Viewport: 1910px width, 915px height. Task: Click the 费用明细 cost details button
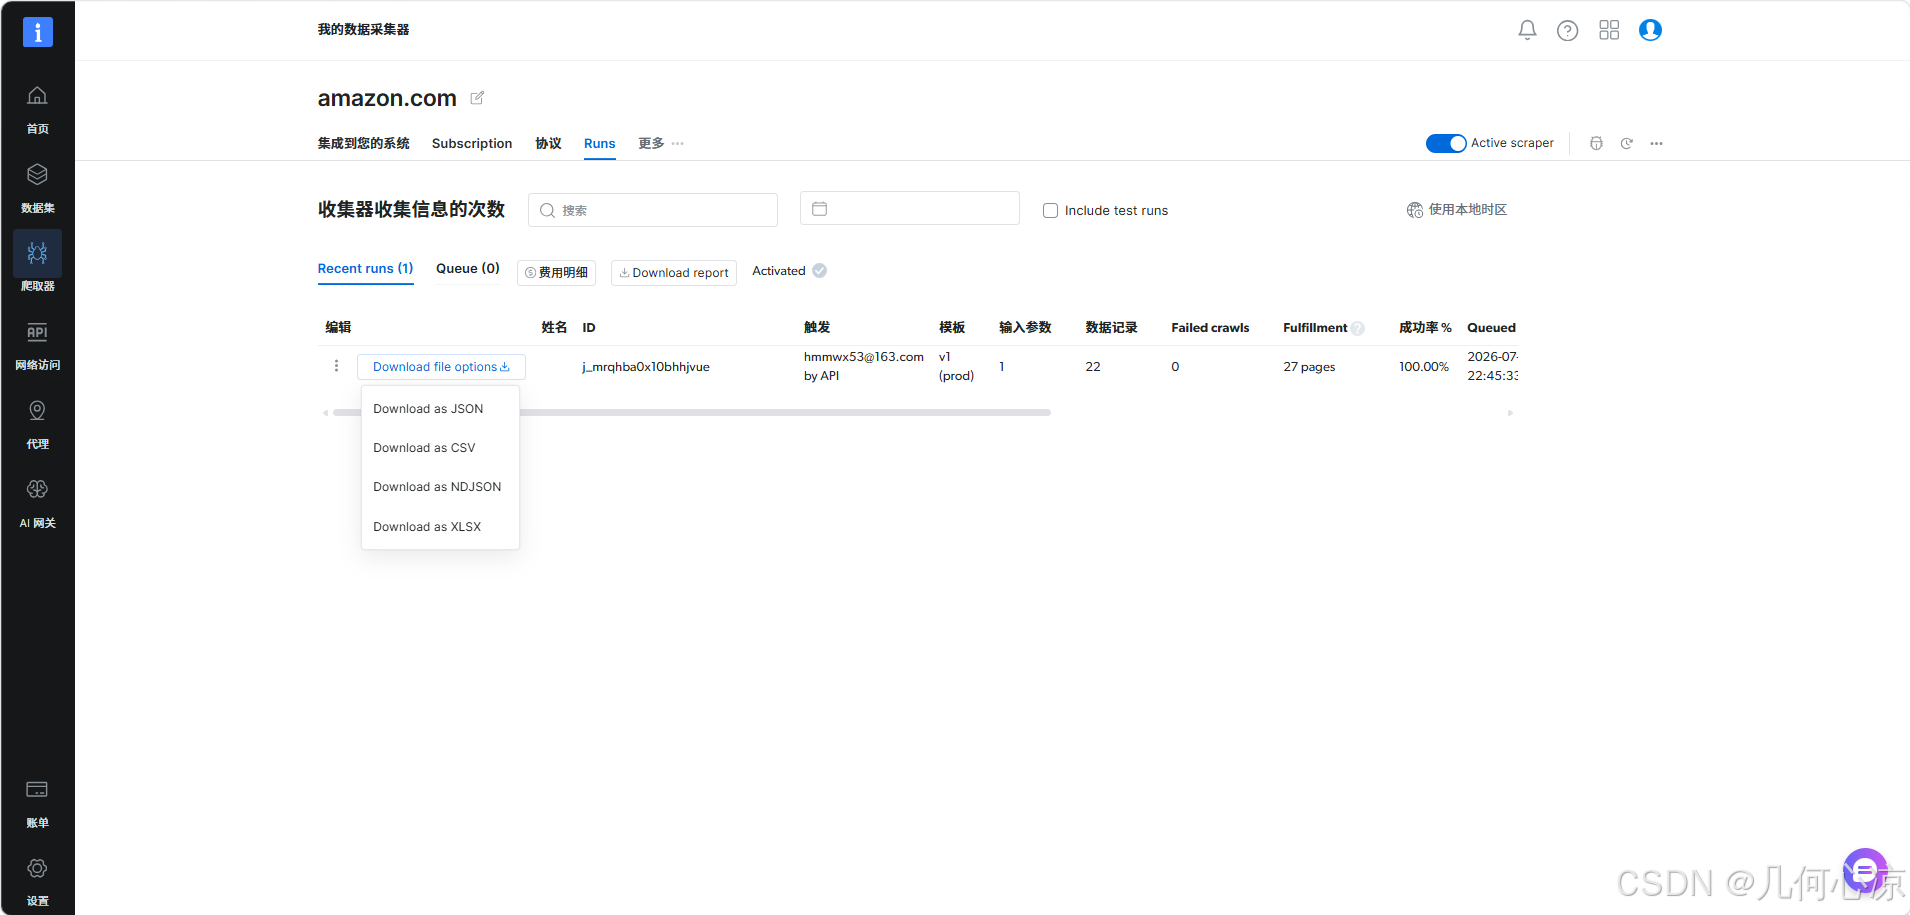556,273
